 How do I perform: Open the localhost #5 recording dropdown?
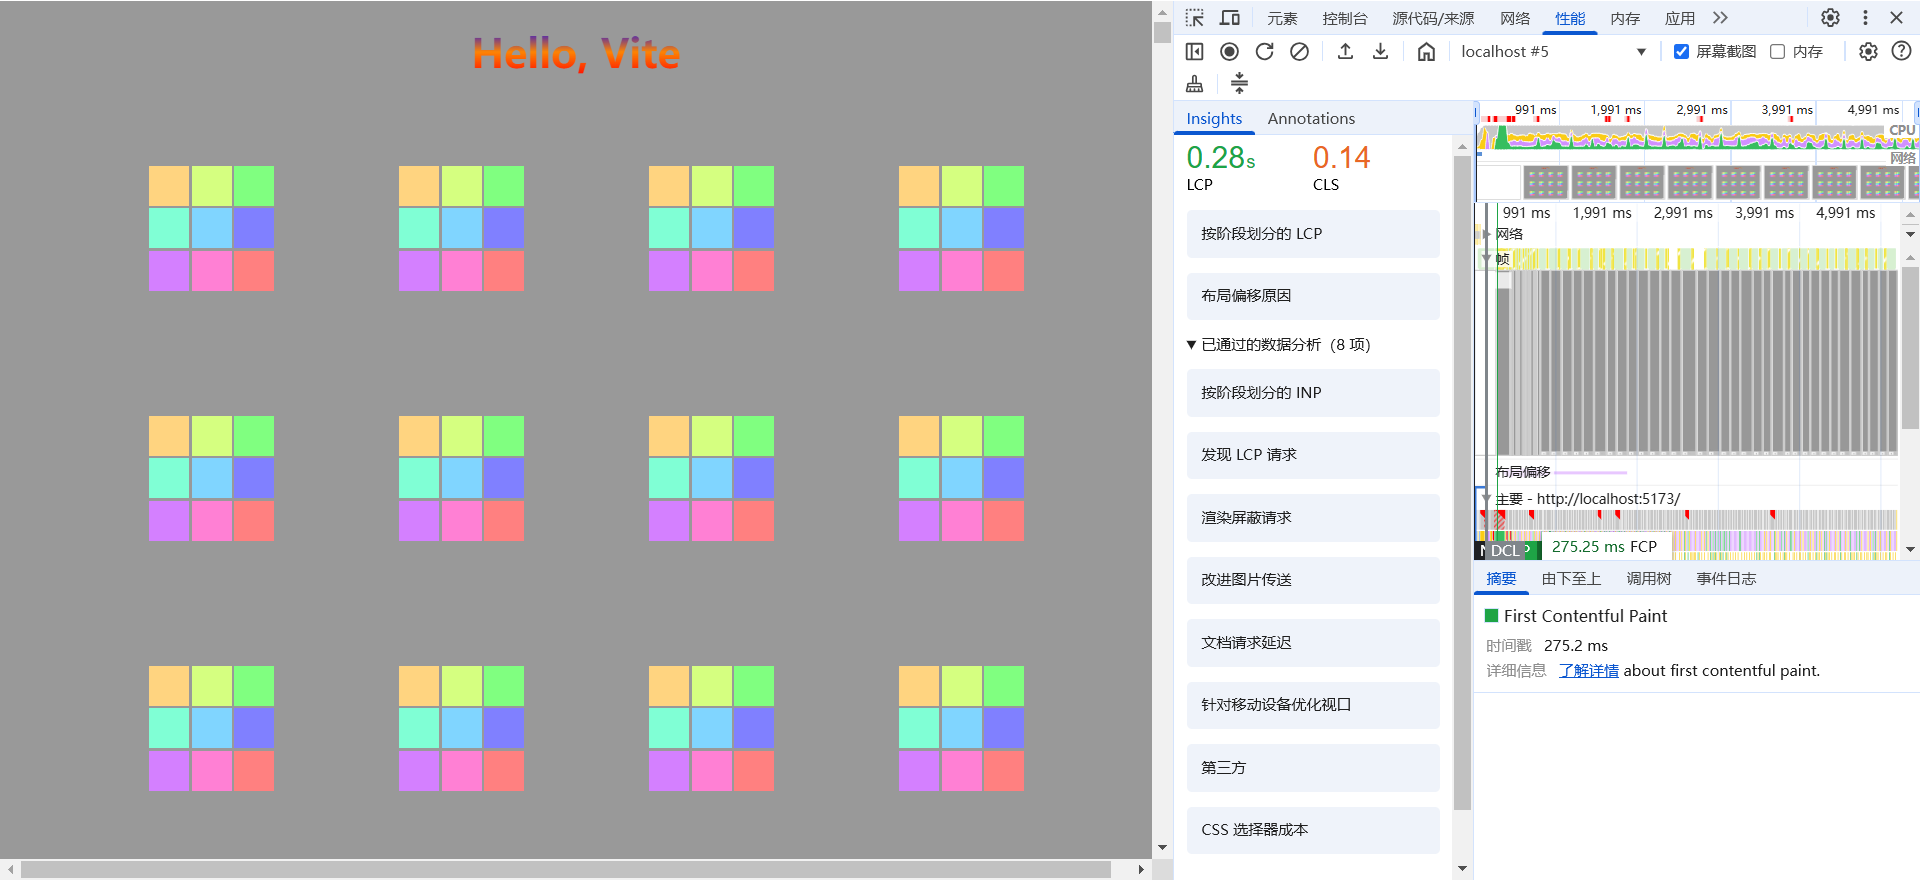pos(1553,51)
